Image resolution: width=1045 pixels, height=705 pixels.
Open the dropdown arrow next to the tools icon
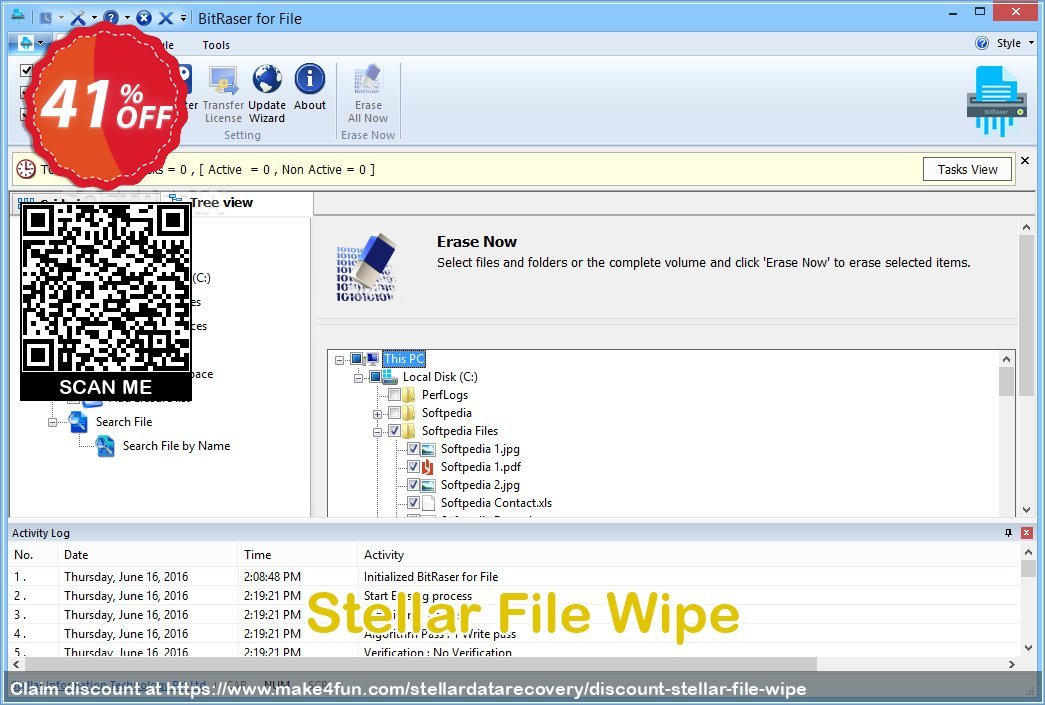[x=94, y=18]
